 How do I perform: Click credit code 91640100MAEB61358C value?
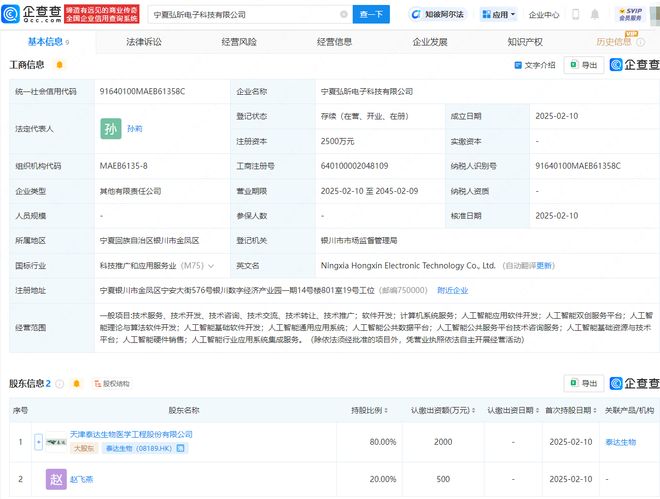(142, 91)
